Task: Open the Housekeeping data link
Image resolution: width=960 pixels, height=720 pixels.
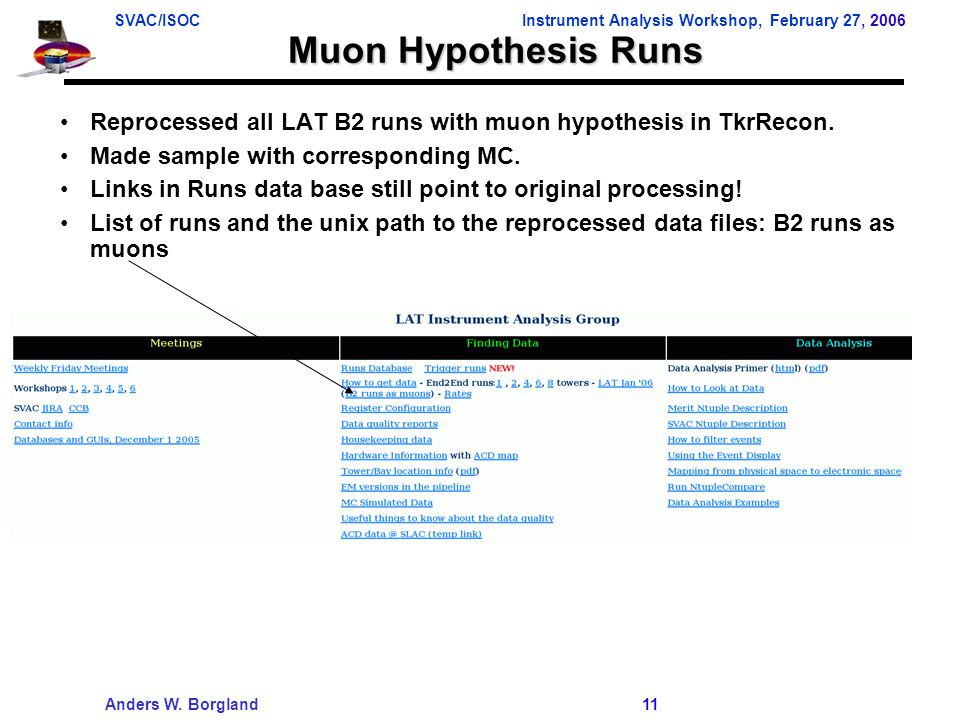Action: click(386, 440)
